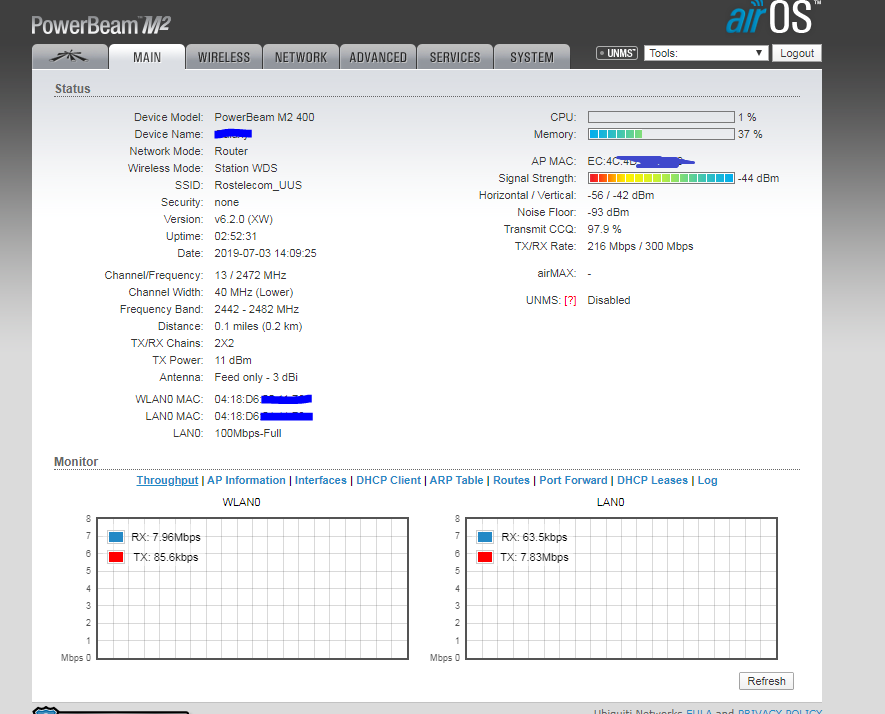View the Interfaces monitor
Image resolution: width=885 pixels, height=714 pixels.
tap(321, 480)
